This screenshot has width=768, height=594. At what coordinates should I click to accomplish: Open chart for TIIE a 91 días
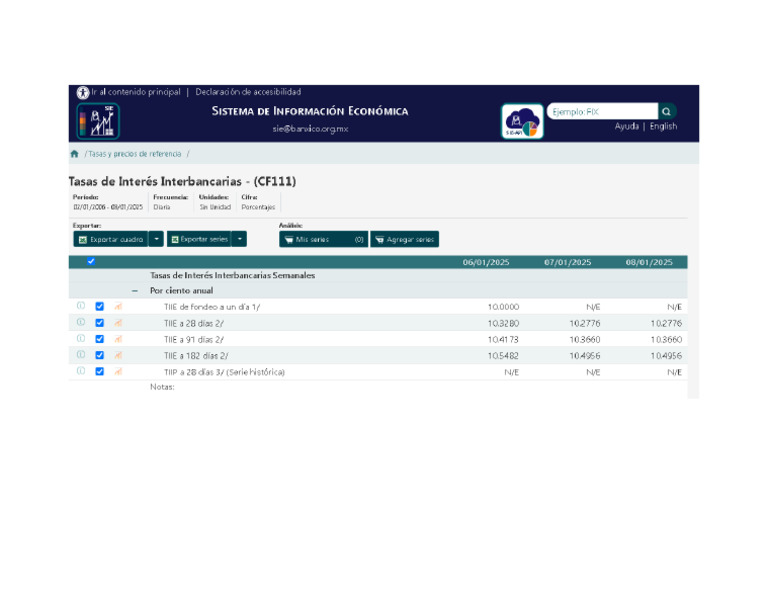tap(118, 339)
